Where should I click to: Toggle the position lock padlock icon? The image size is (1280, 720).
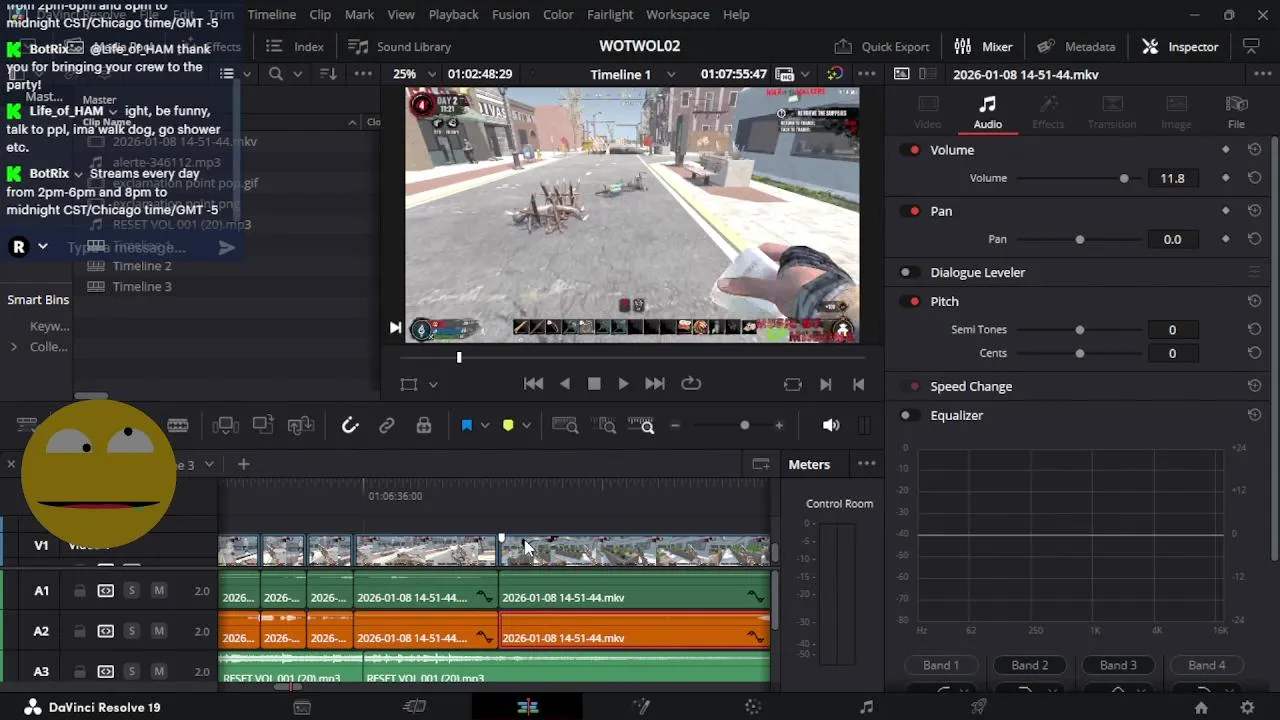[x=424, y=426]
